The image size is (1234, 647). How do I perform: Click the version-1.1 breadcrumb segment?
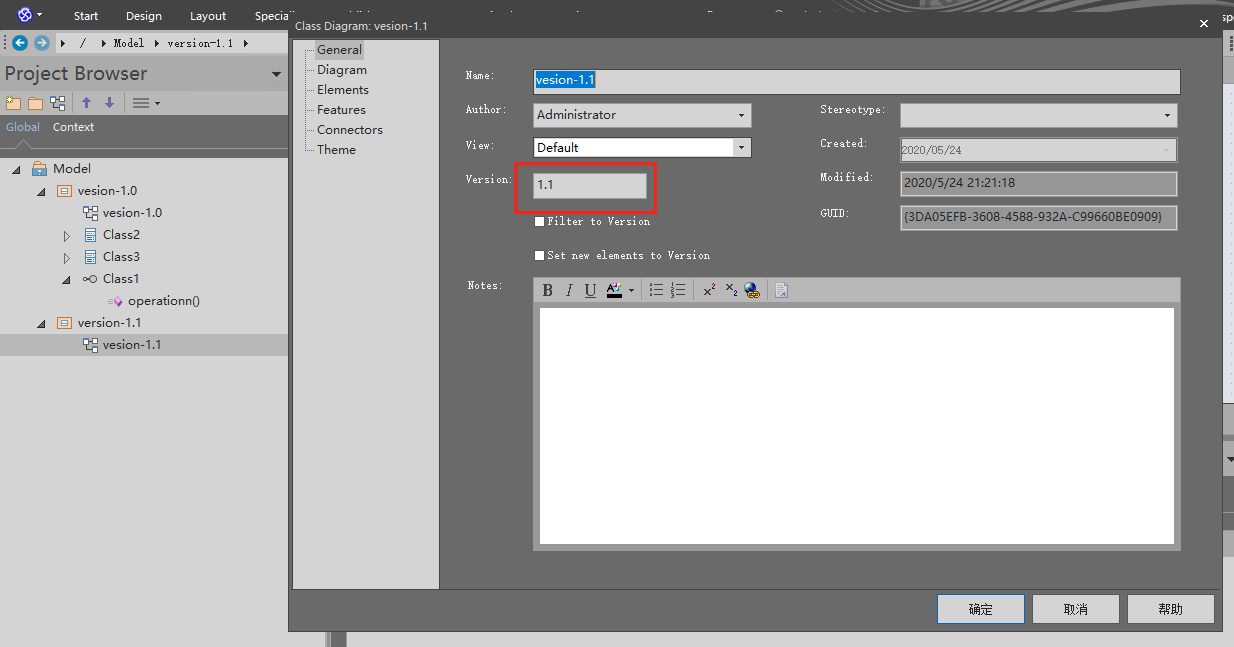pos(200,43)
